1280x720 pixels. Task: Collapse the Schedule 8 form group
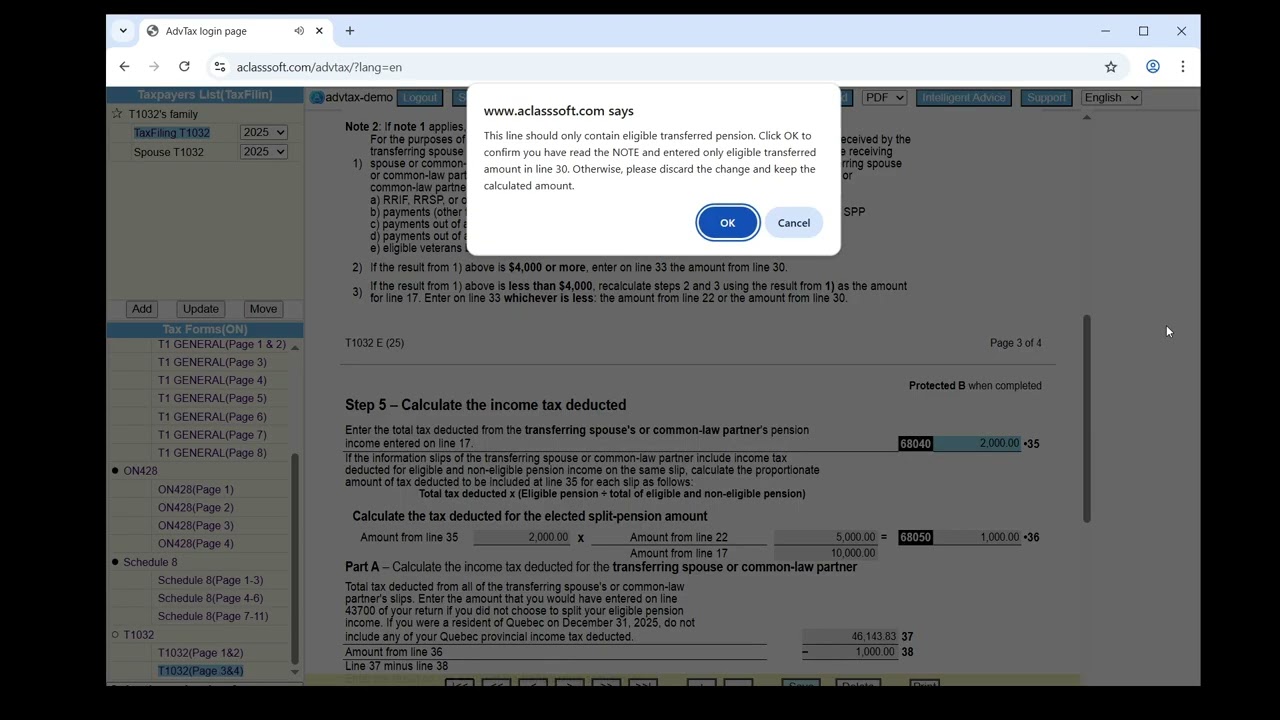(115, 562)
